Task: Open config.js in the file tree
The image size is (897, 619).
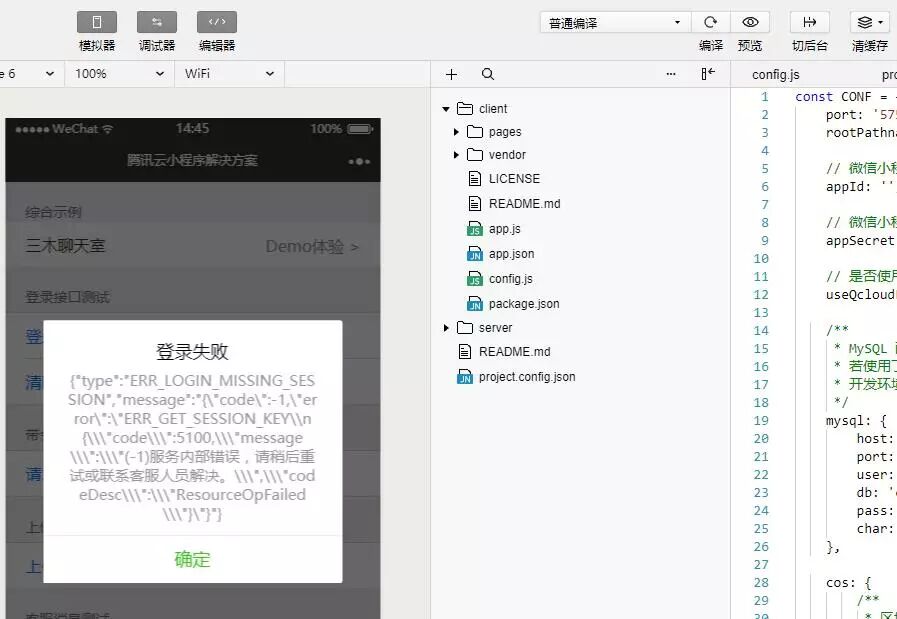Action: (x=510, y=279)
